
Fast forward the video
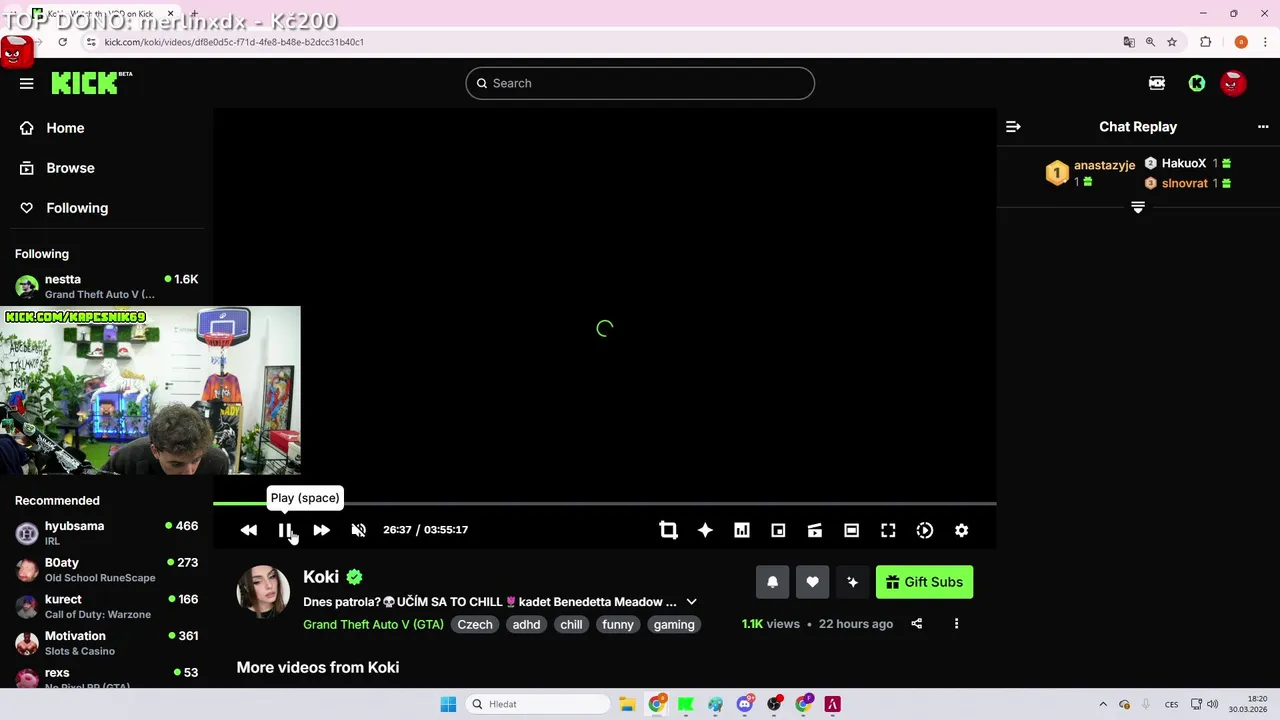[x=321, y=530]
